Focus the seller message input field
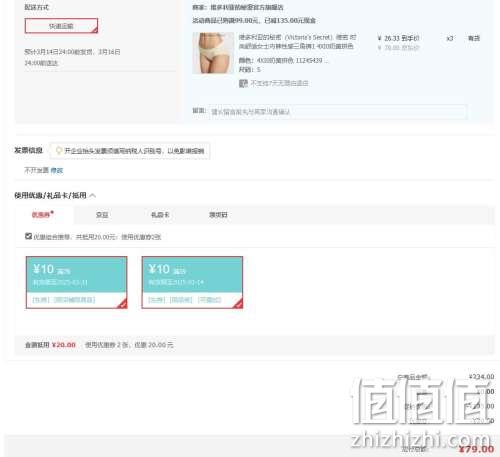The image size is (500, 457). click(x=338, y=112)
